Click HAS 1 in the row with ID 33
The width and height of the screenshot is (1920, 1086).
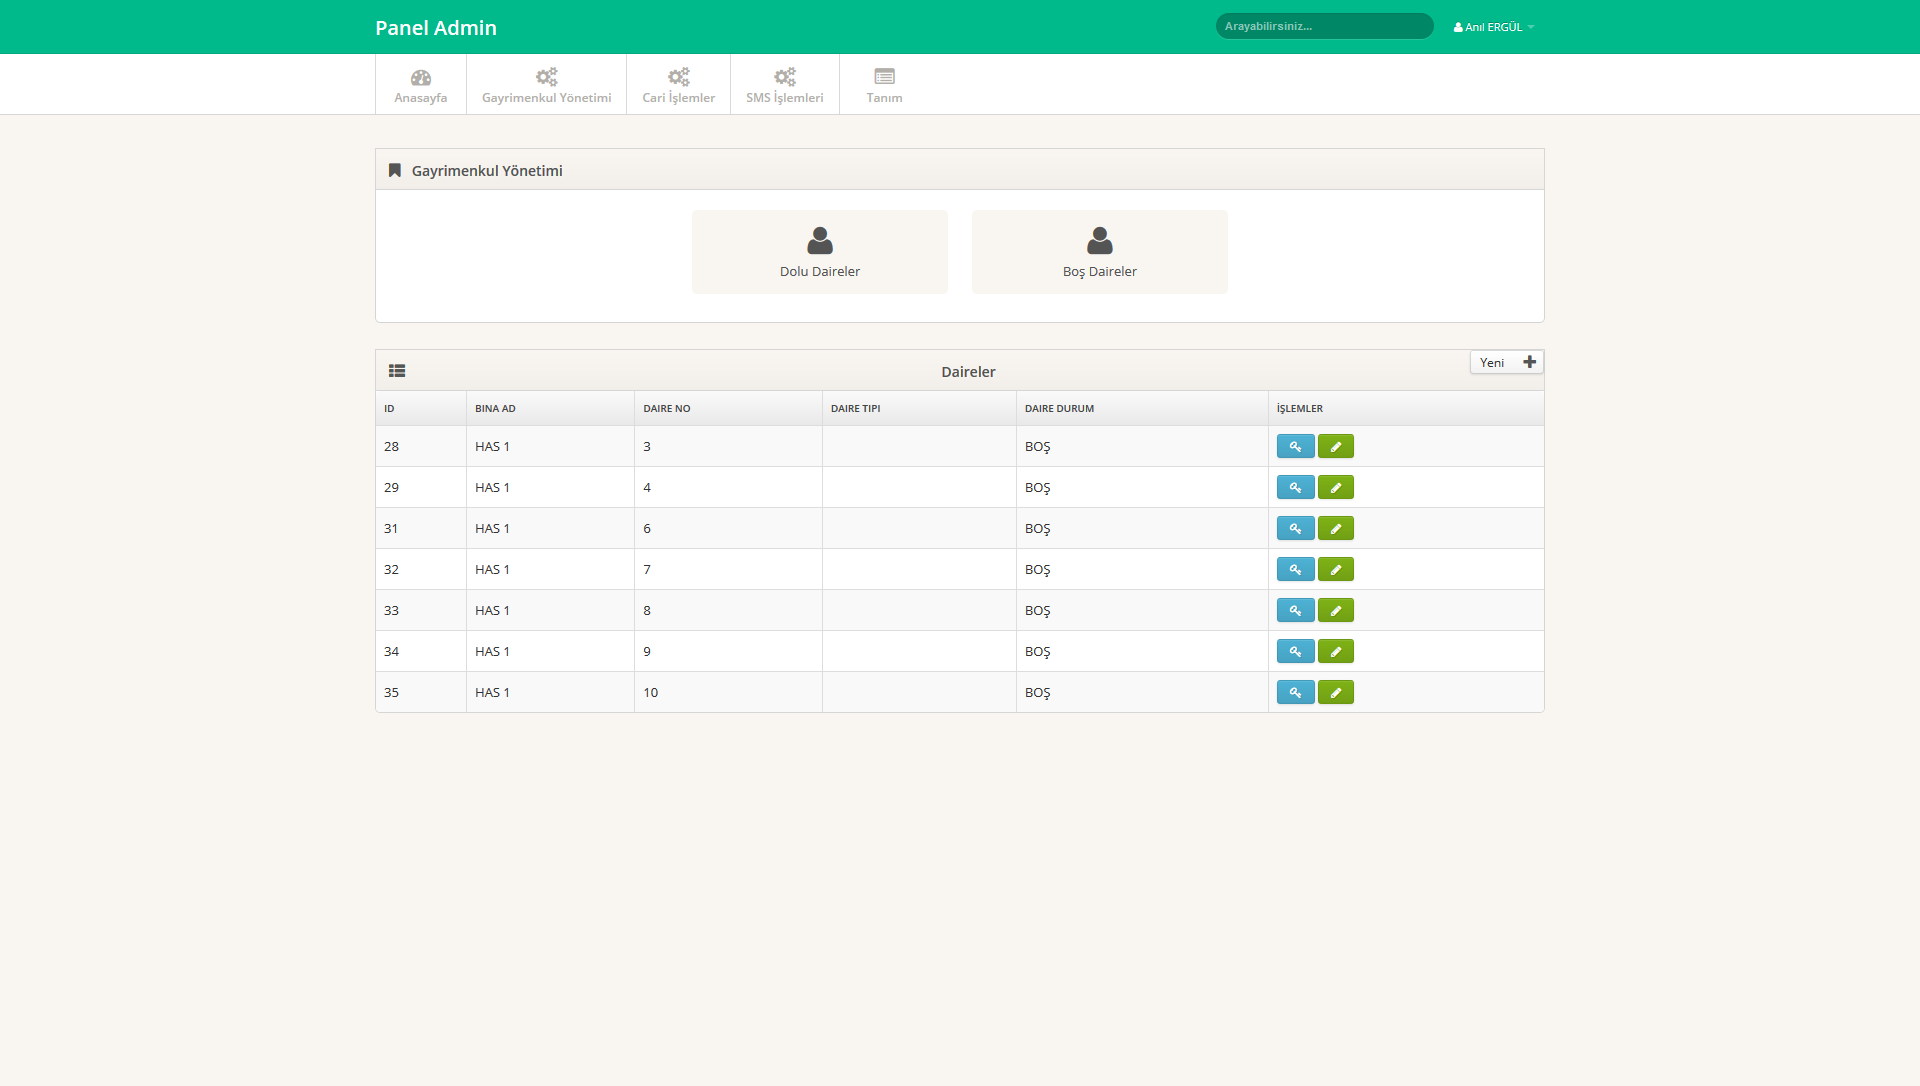click(x=492, y=610)
